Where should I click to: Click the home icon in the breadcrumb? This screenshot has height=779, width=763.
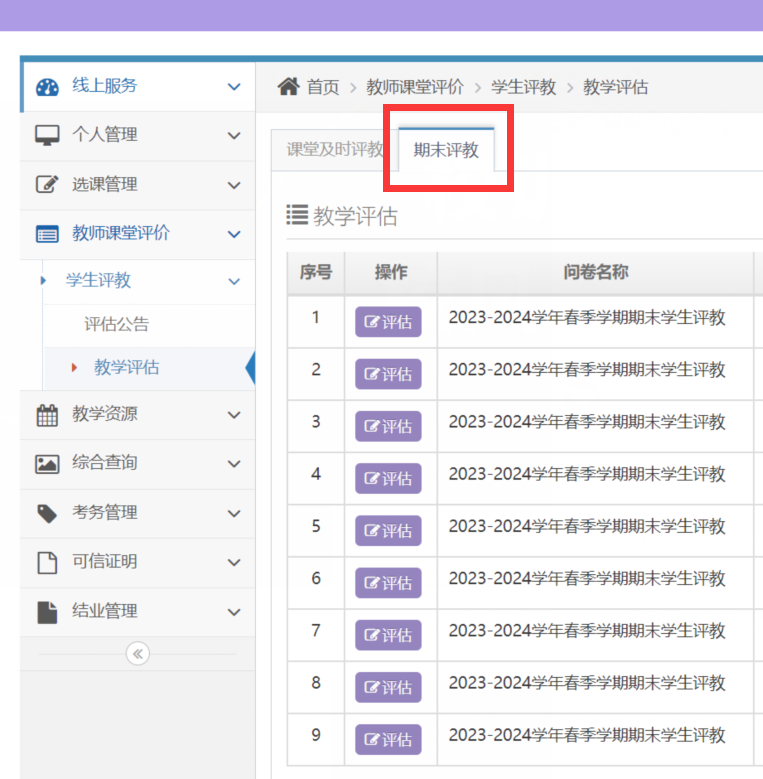point(288,87)
